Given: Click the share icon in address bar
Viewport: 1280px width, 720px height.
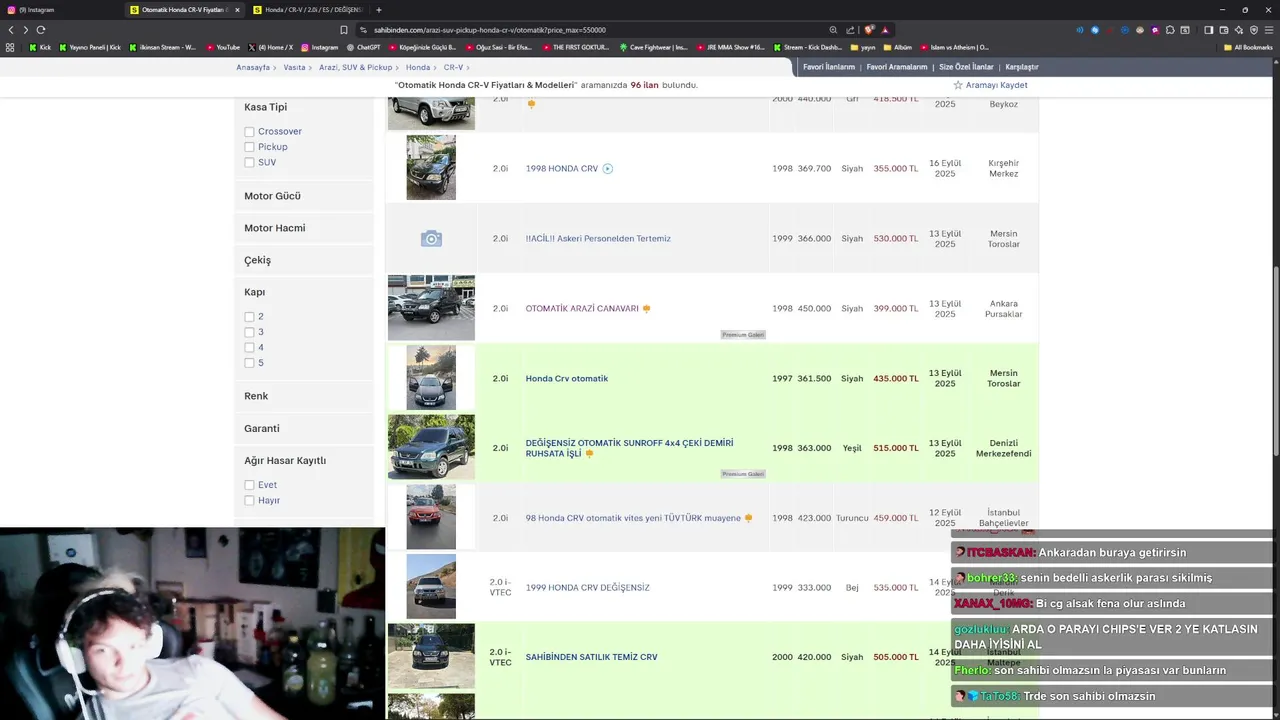Looking at the screenshot, I should (850, 30).
